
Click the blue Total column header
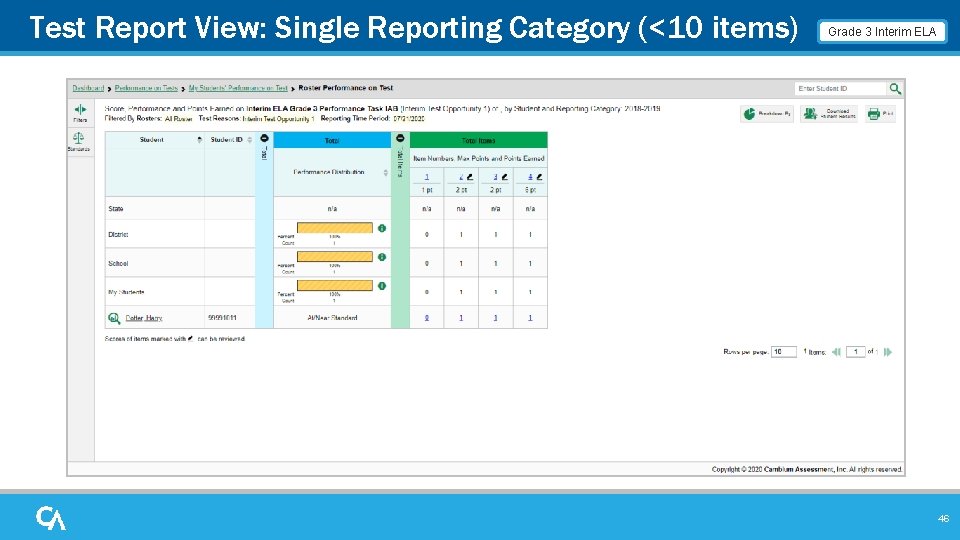[332, 140]
